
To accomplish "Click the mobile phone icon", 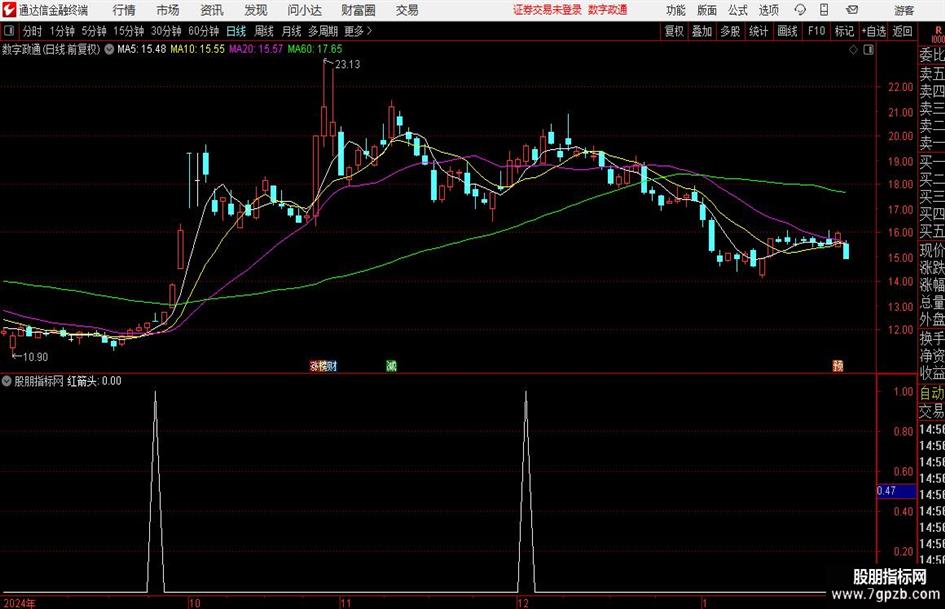I will pos(824,10).
